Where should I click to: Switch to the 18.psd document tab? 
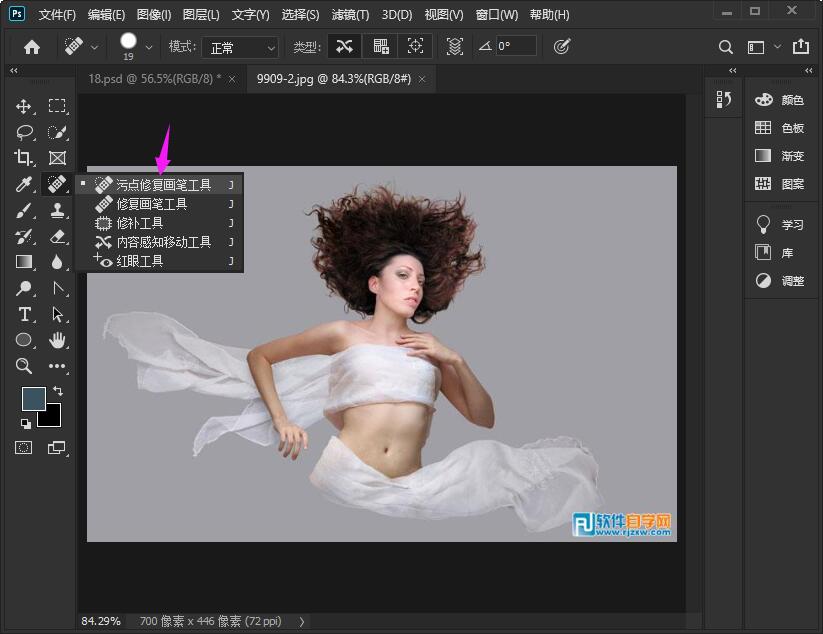155,78
